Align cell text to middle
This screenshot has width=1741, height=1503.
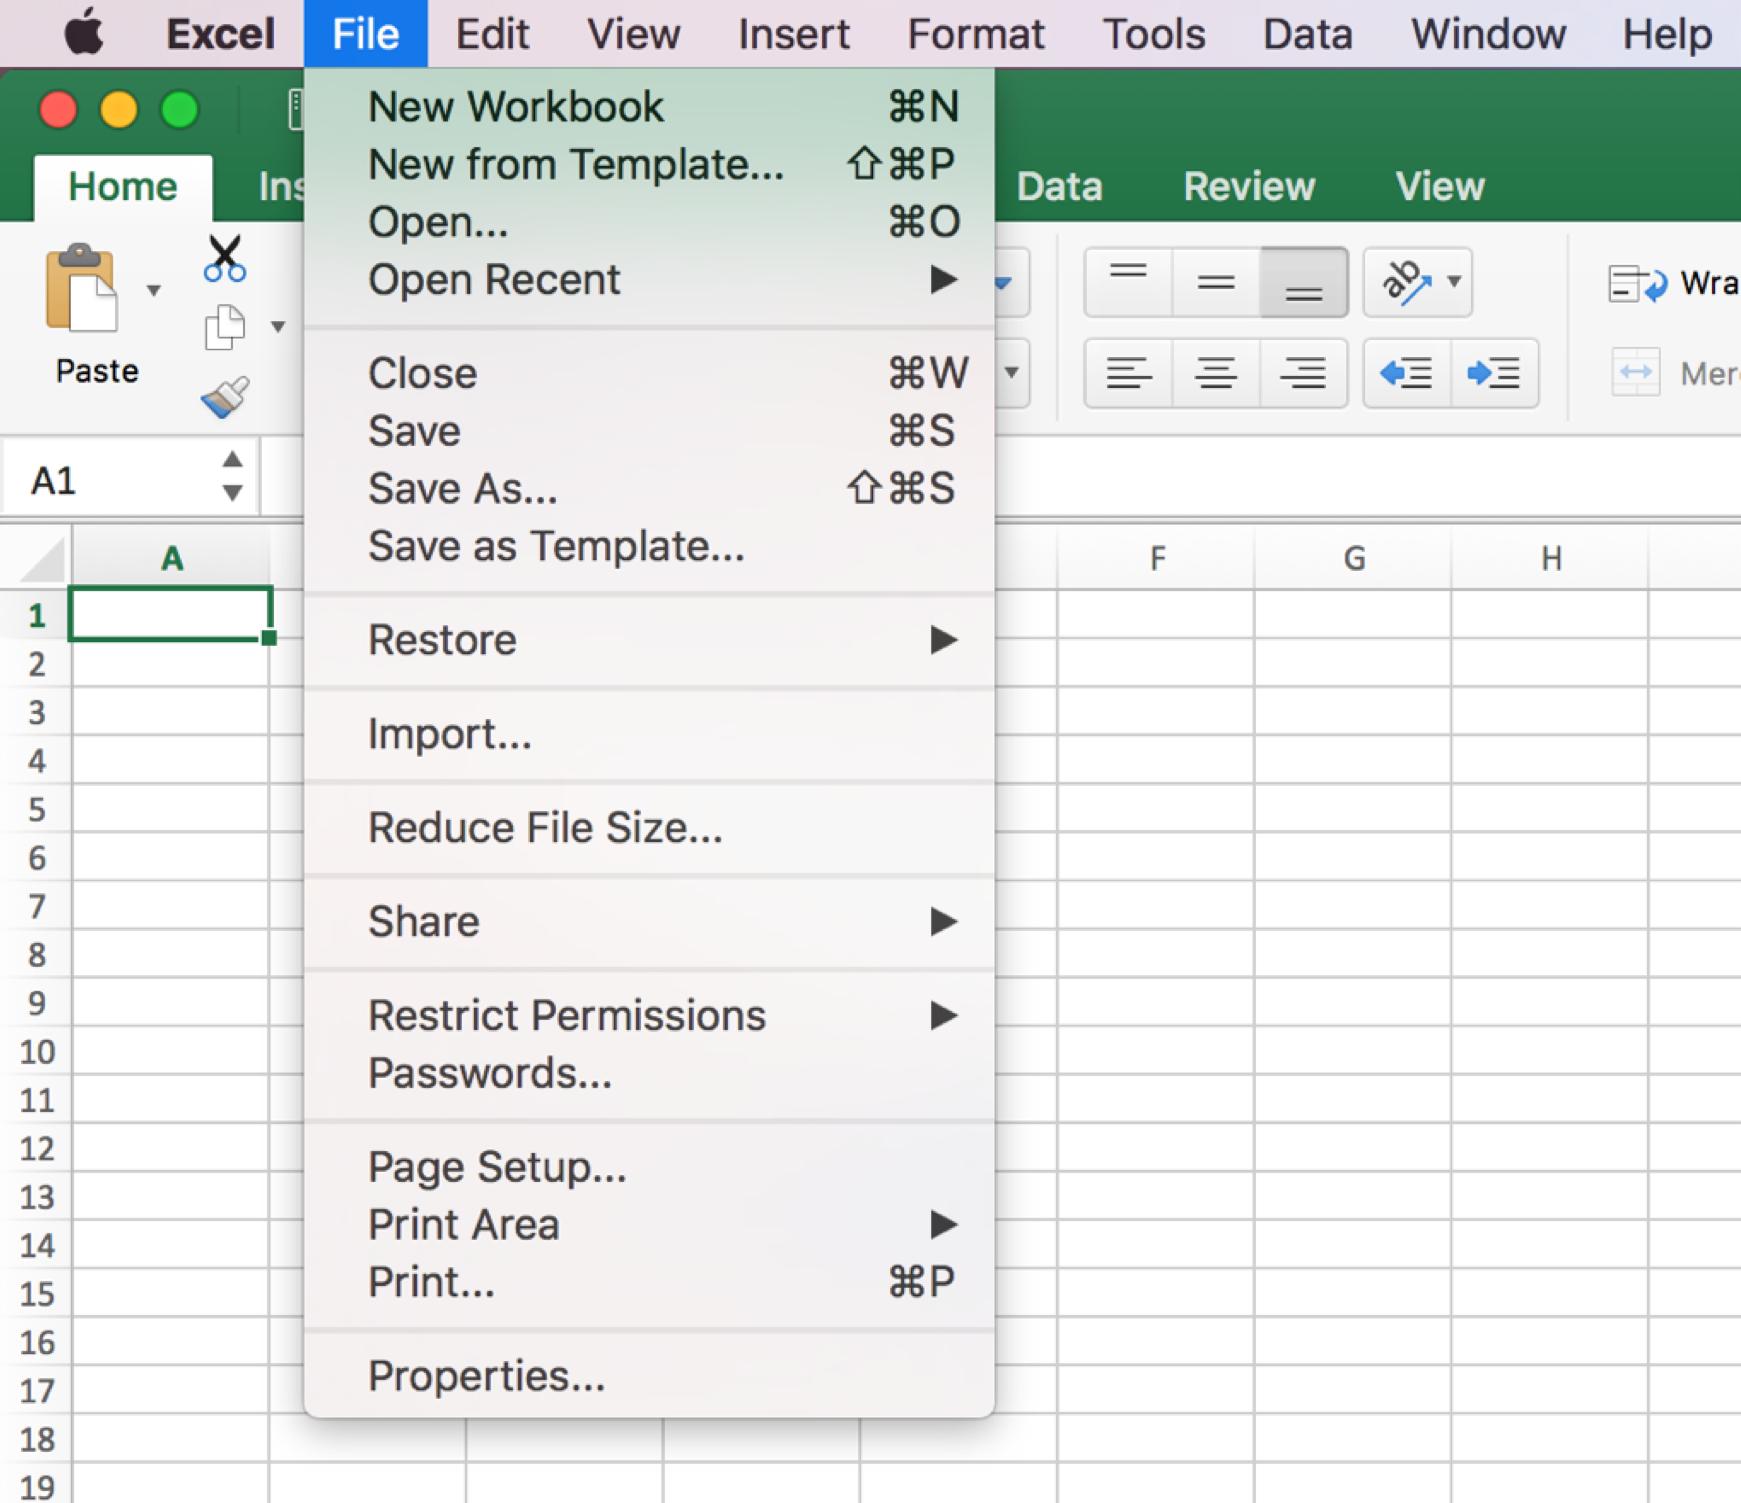(x=1216, y=282)
